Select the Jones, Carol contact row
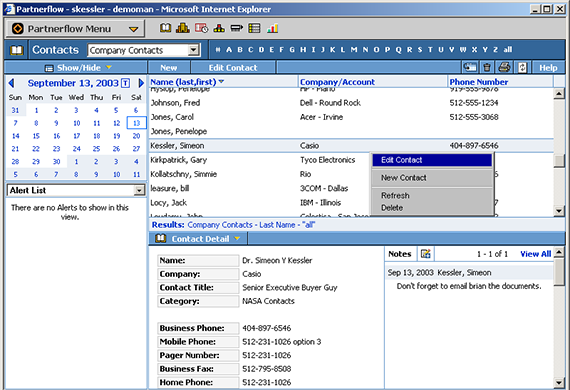 (x=351, y=117)
